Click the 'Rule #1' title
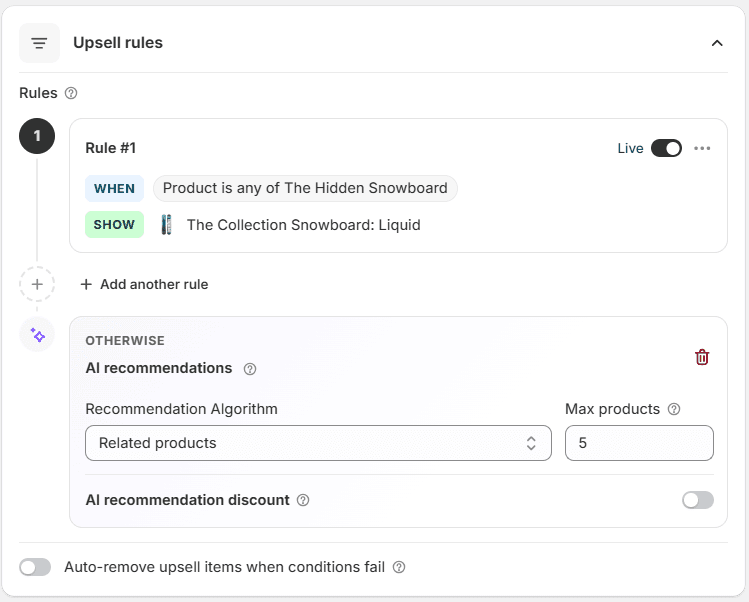749x602 pixels. (110, 148)
